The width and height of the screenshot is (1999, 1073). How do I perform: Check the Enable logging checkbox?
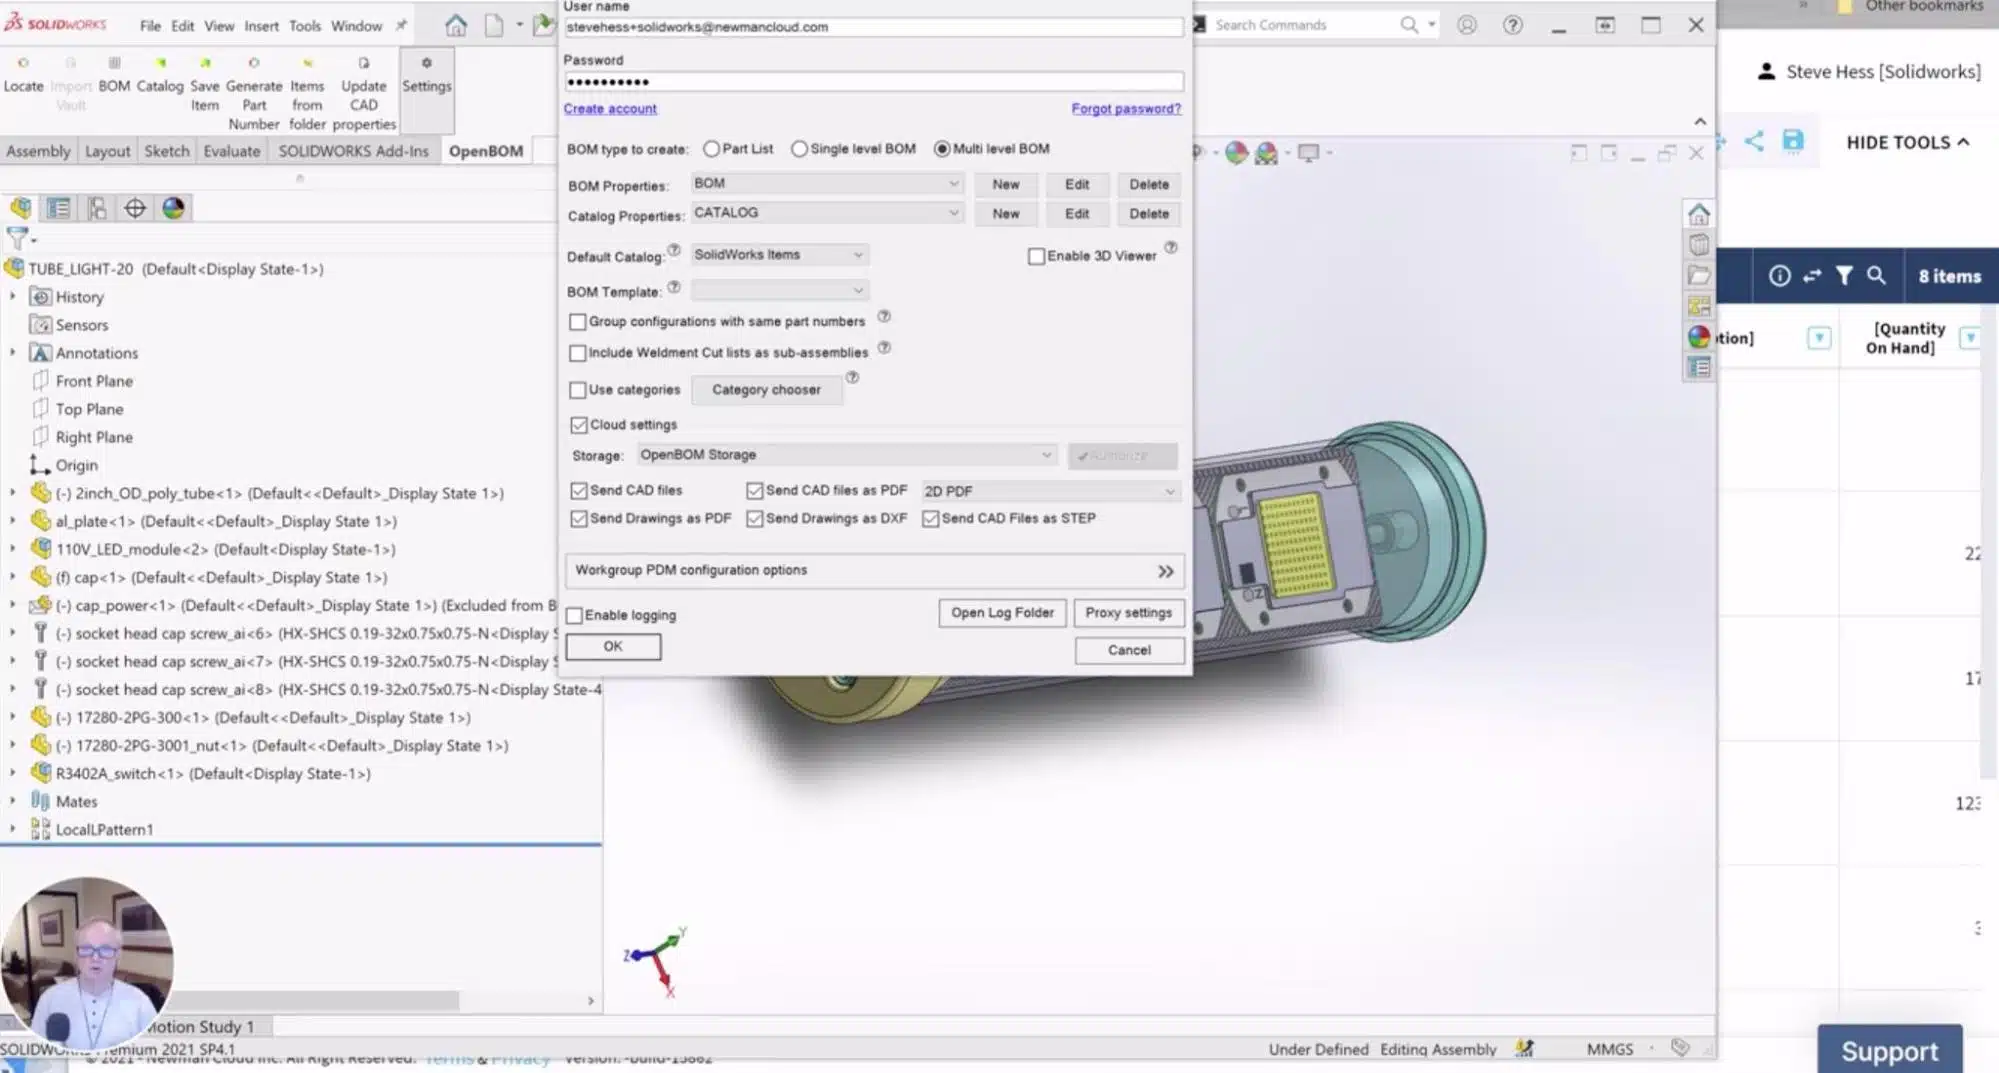click(x=574, y=616)
